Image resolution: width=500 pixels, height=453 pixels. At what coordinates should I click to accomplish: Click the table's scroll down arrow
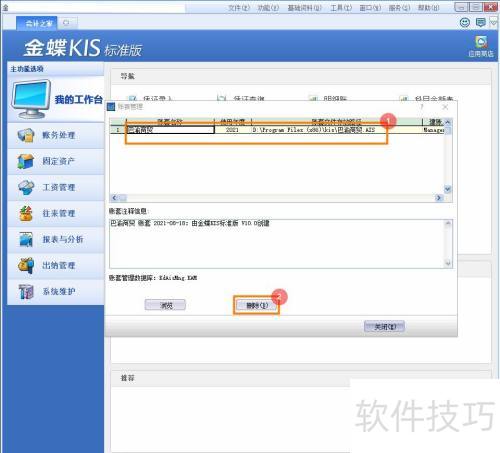[x=448, y=189]
